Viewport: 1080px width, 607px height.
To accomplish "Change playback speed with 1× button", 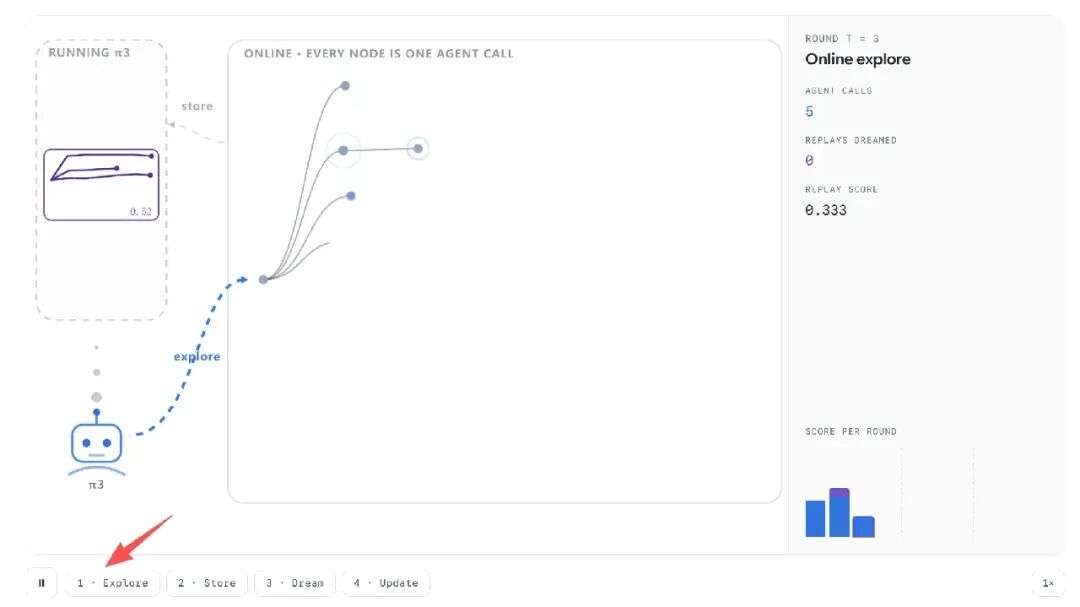I will pyautogui.click(x=1048, y=583).
